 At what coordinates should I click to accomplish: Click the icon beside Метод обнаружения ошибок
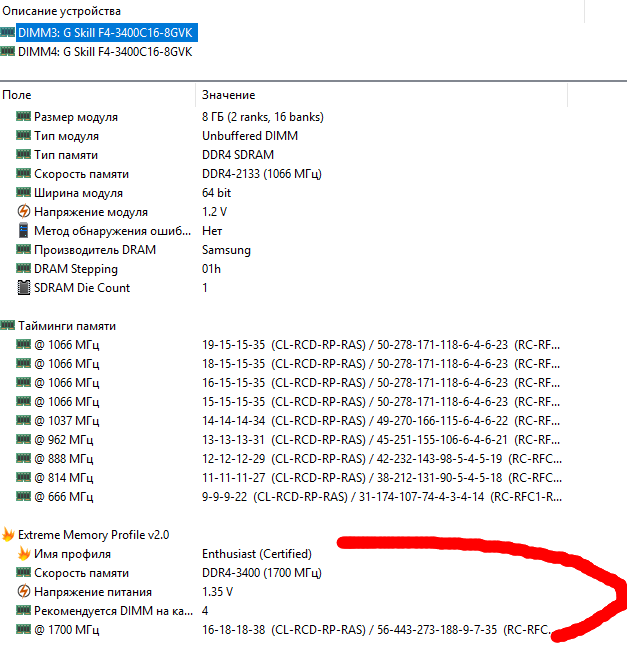pyautogui.click(x=23, y=231)
